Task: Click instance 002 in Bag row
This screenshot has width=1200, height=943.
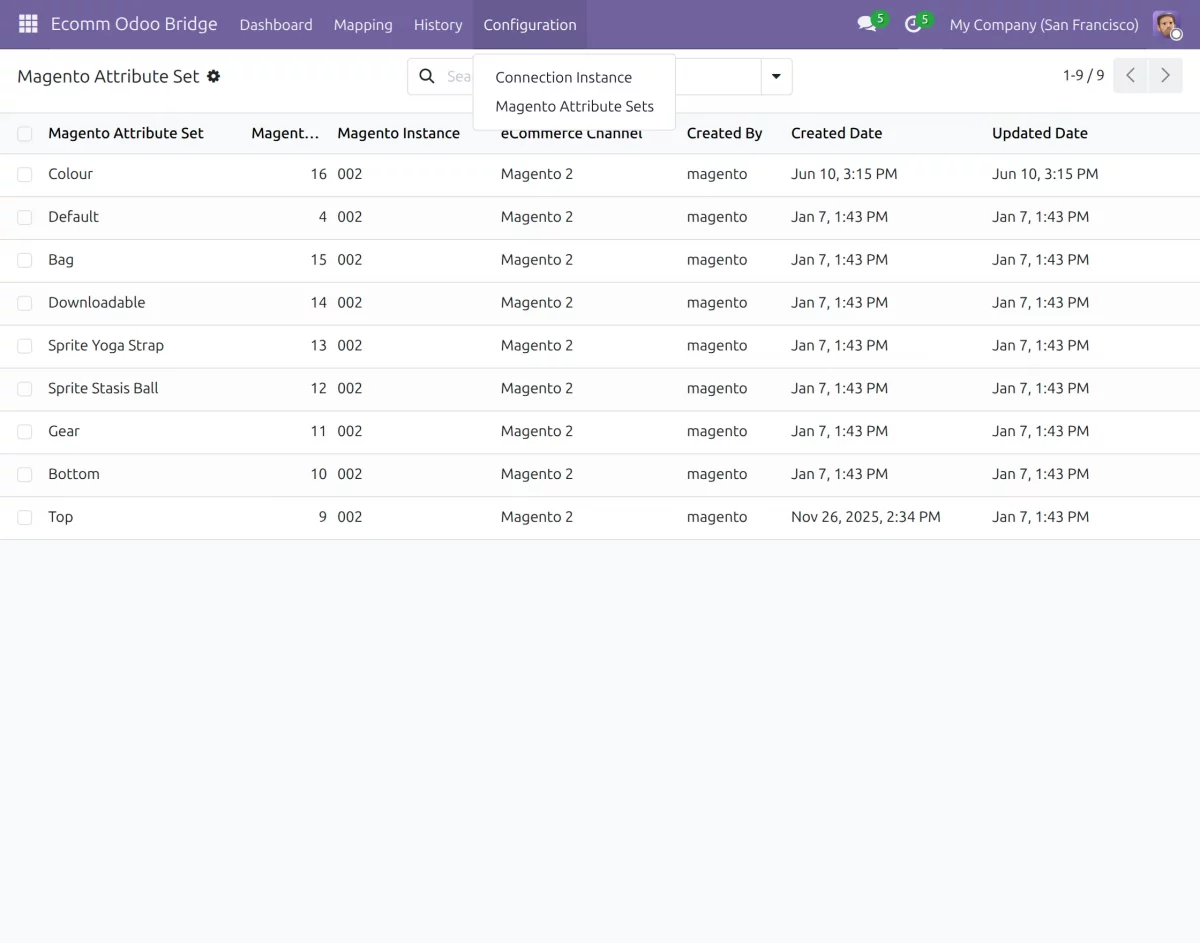Action: (x=350, y=260)
